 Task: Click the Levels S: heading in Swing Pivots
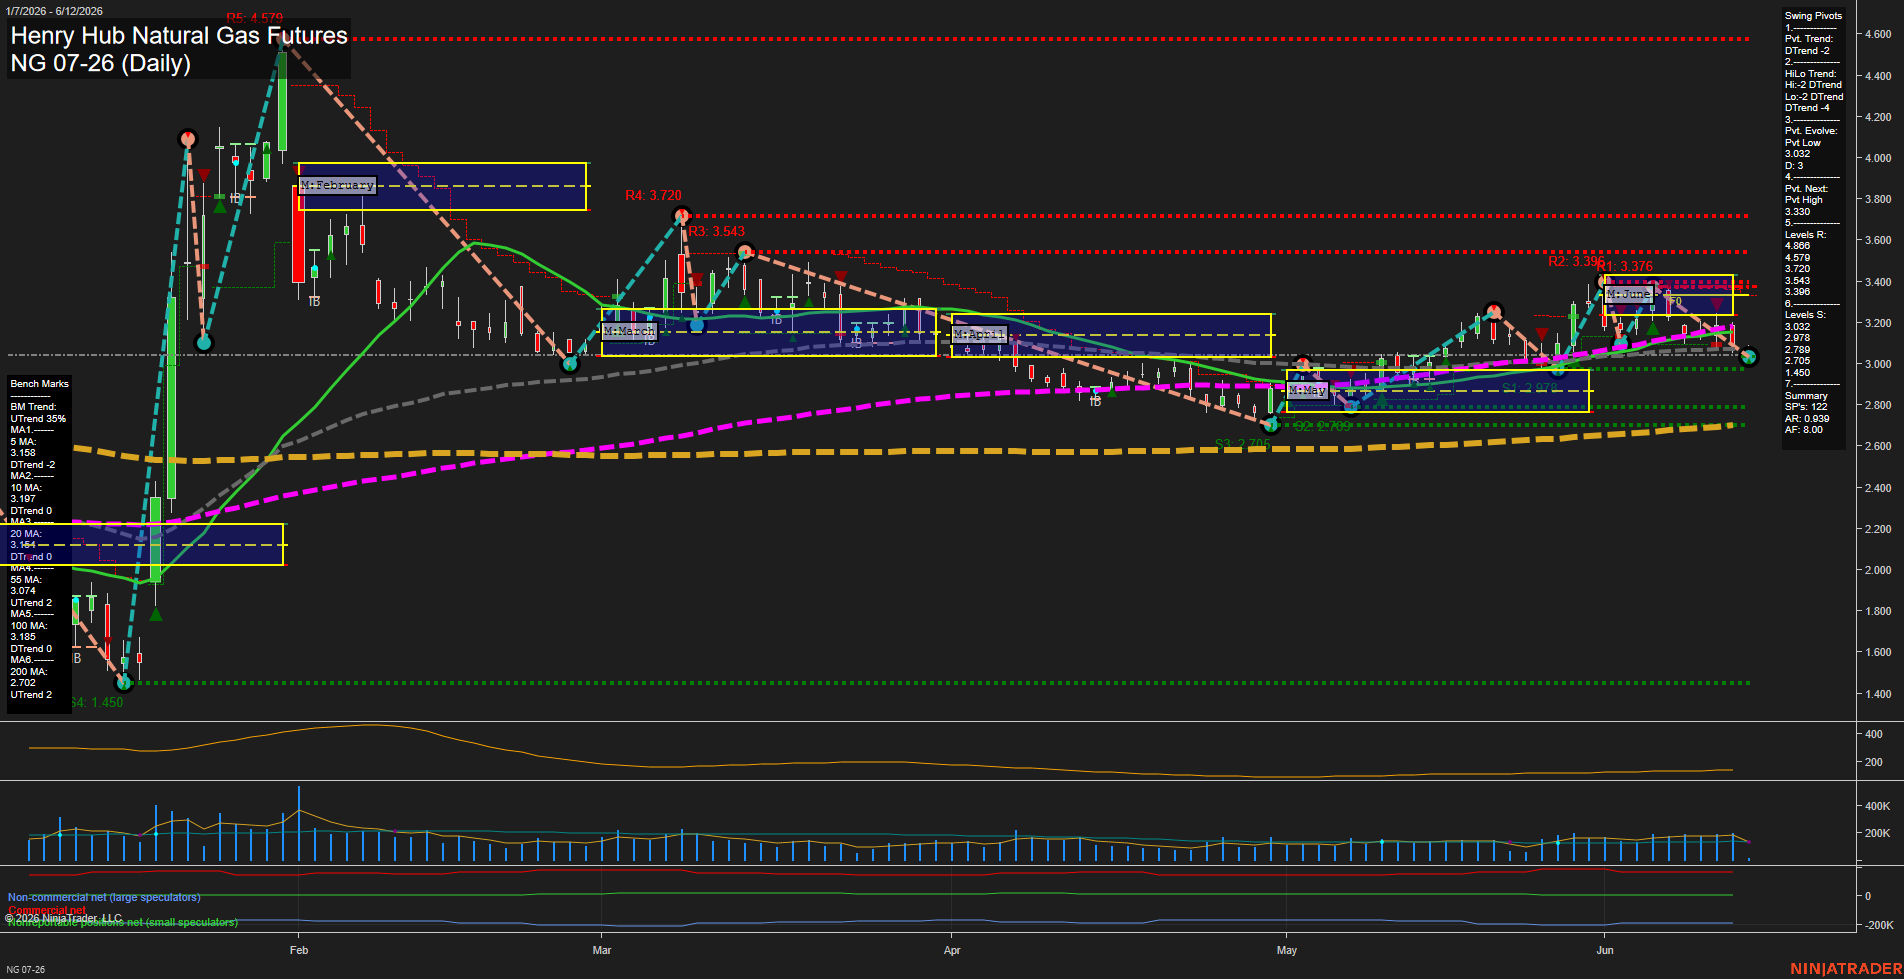pyautogui.click(x=1805, y=315)
